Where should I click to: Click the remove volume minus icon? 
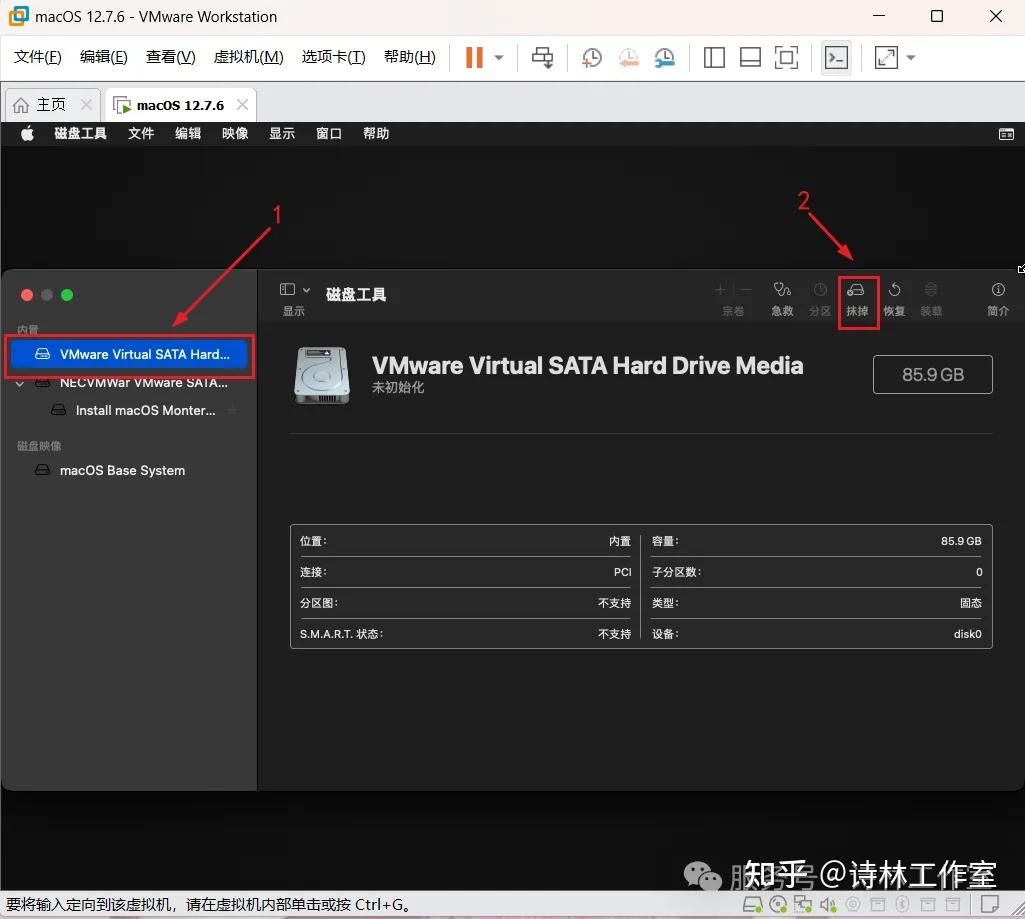click(x=746, y=290)
